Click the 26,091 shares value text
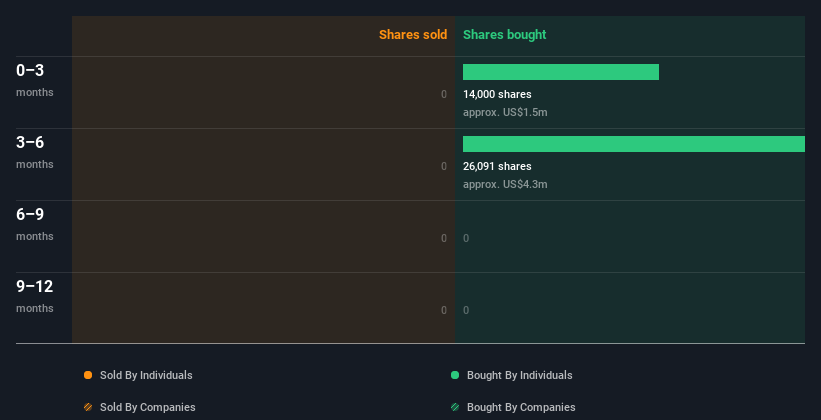 coord(497,166)
